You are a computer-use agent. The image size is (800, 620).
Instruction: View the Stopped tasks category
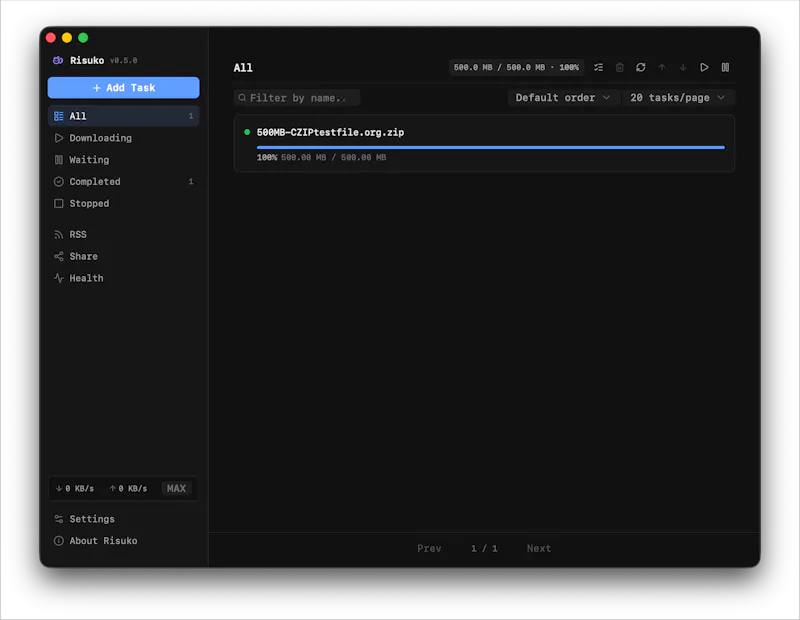coord(123,204)
